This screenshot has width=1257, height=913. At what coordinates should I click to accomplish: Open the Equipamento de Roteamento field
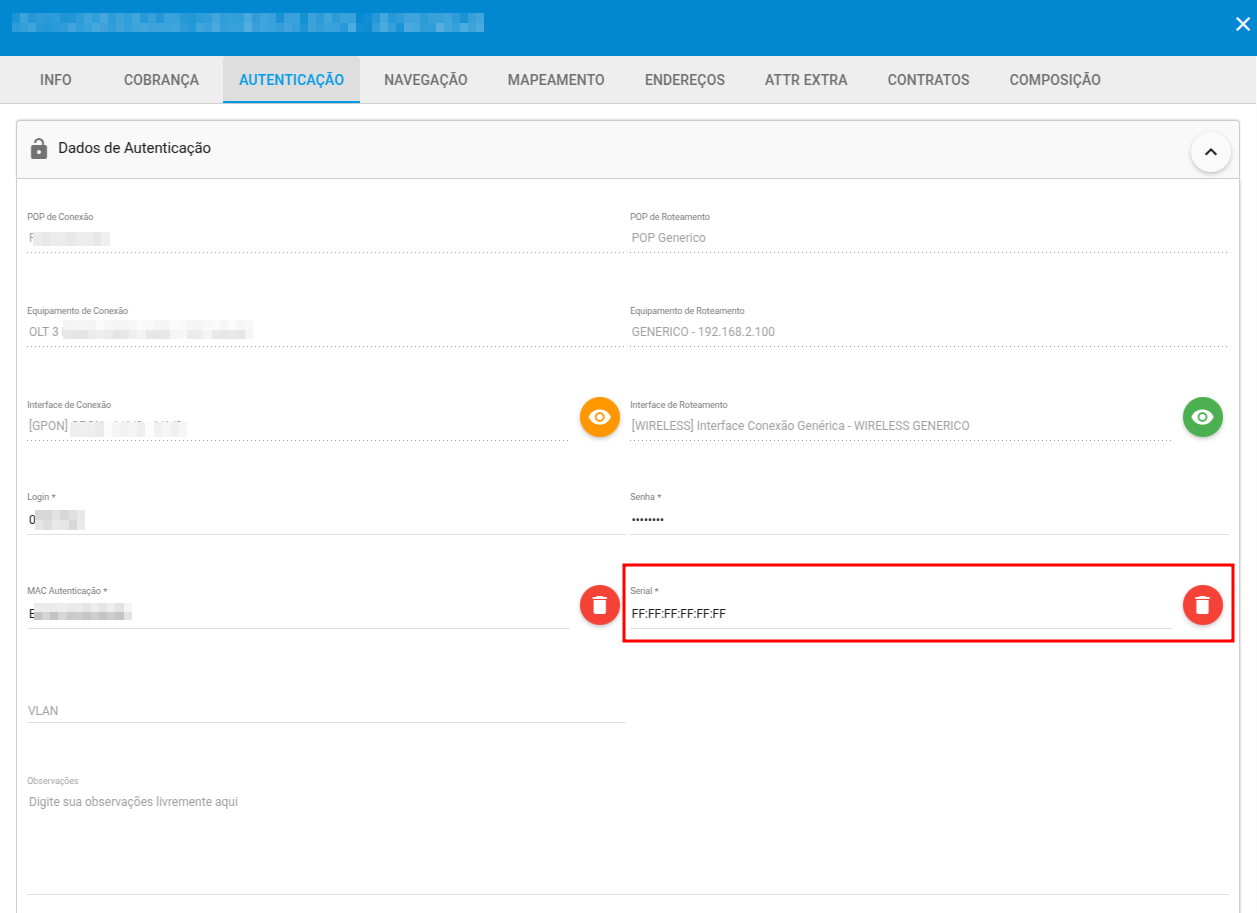929,332
